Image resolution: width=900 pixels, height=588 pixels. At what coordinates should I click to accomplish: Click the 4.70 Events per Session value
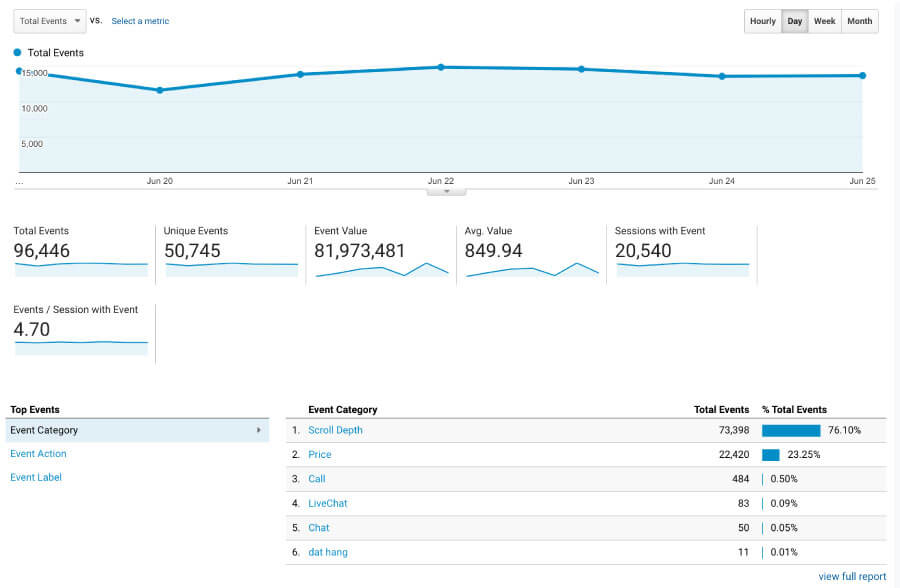coord(32,329)
